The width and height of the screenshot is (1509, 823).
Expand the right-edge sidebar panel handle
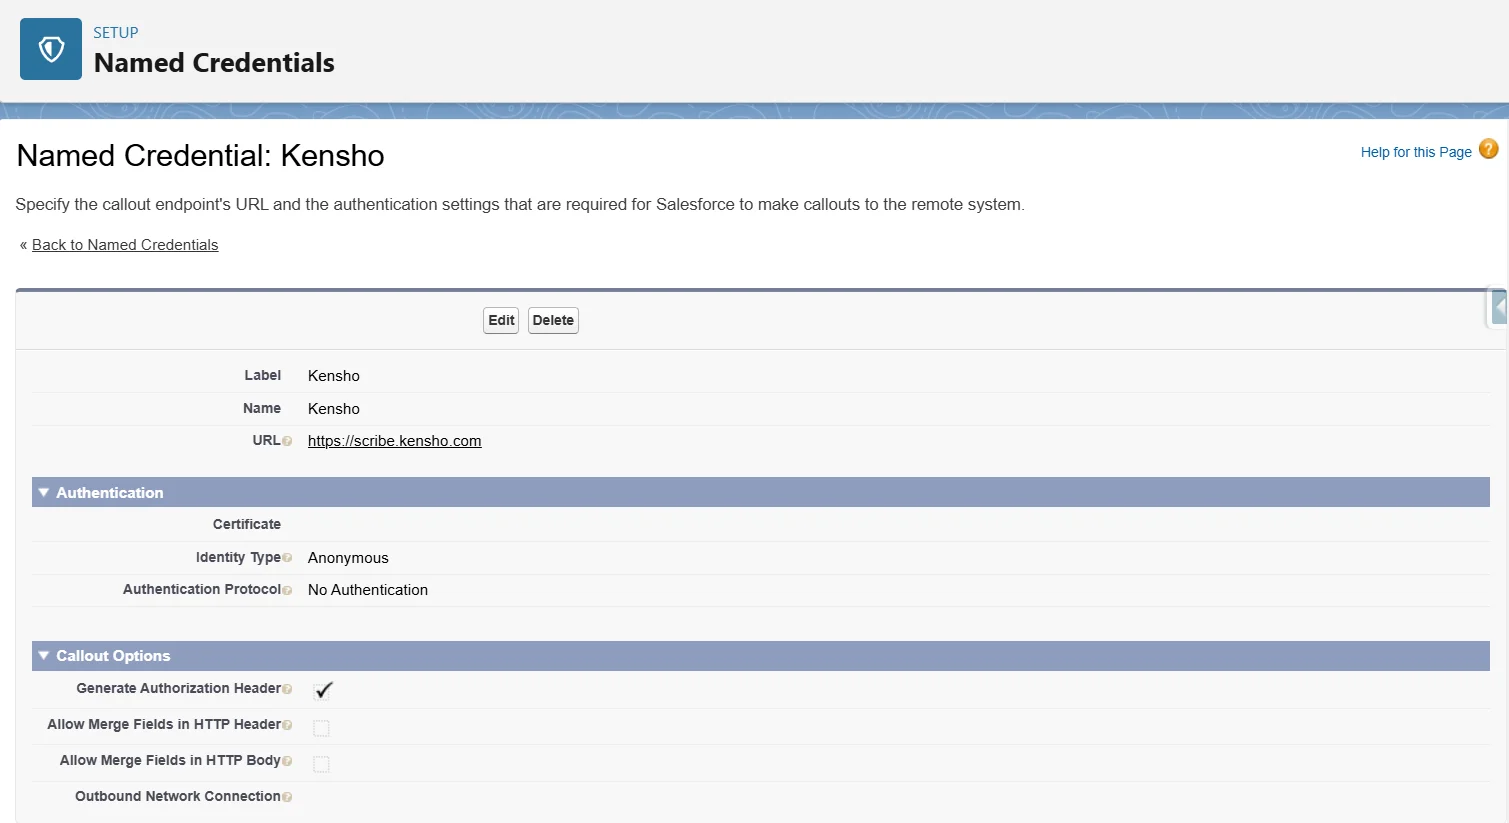click(x=1498, y=308)
